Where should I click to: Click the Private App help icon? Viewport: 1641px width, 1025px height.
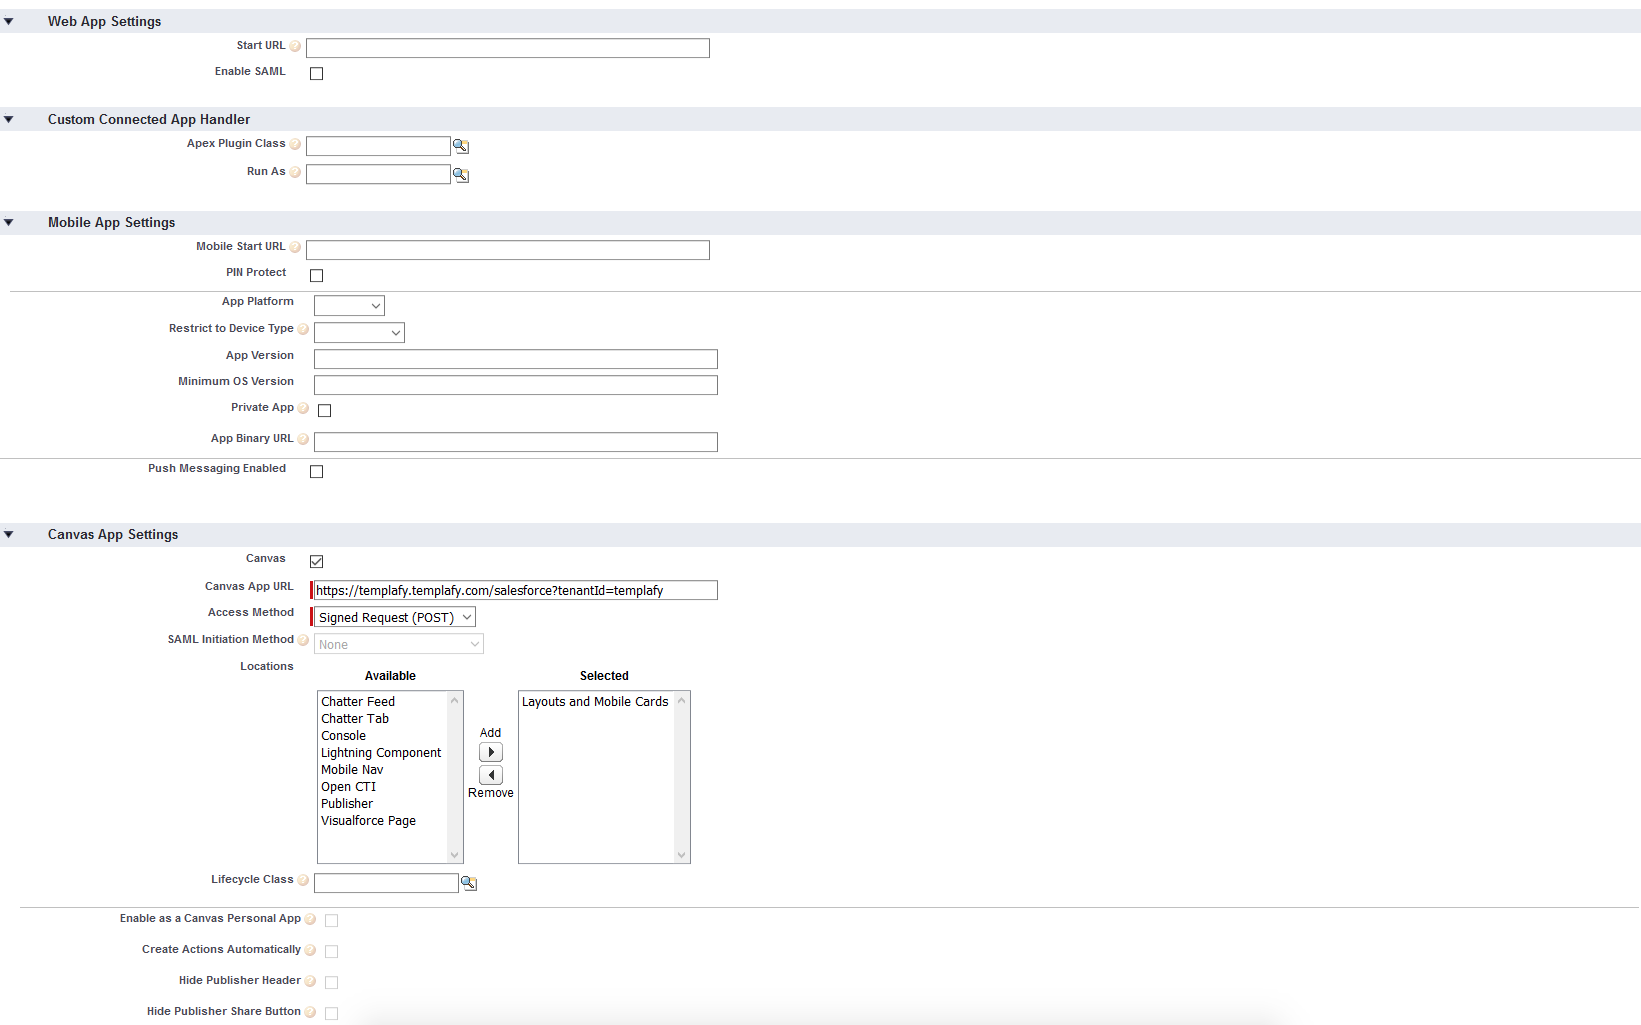pyautogui.click(x=303, y=408)
